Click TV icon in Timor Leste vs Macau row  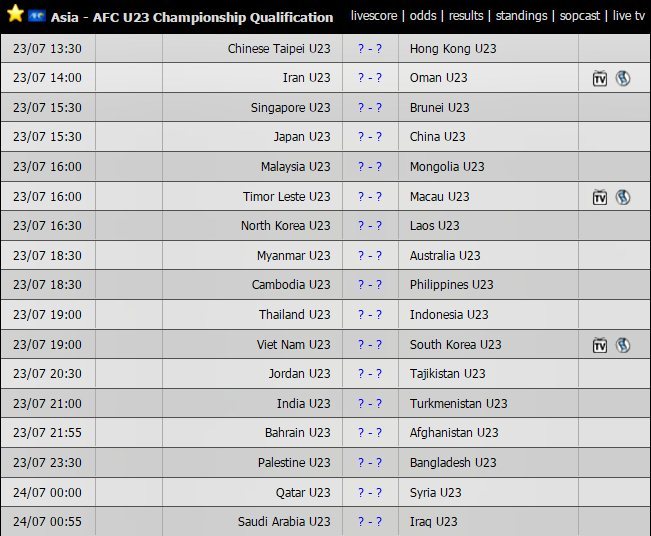tap(600, 197)
